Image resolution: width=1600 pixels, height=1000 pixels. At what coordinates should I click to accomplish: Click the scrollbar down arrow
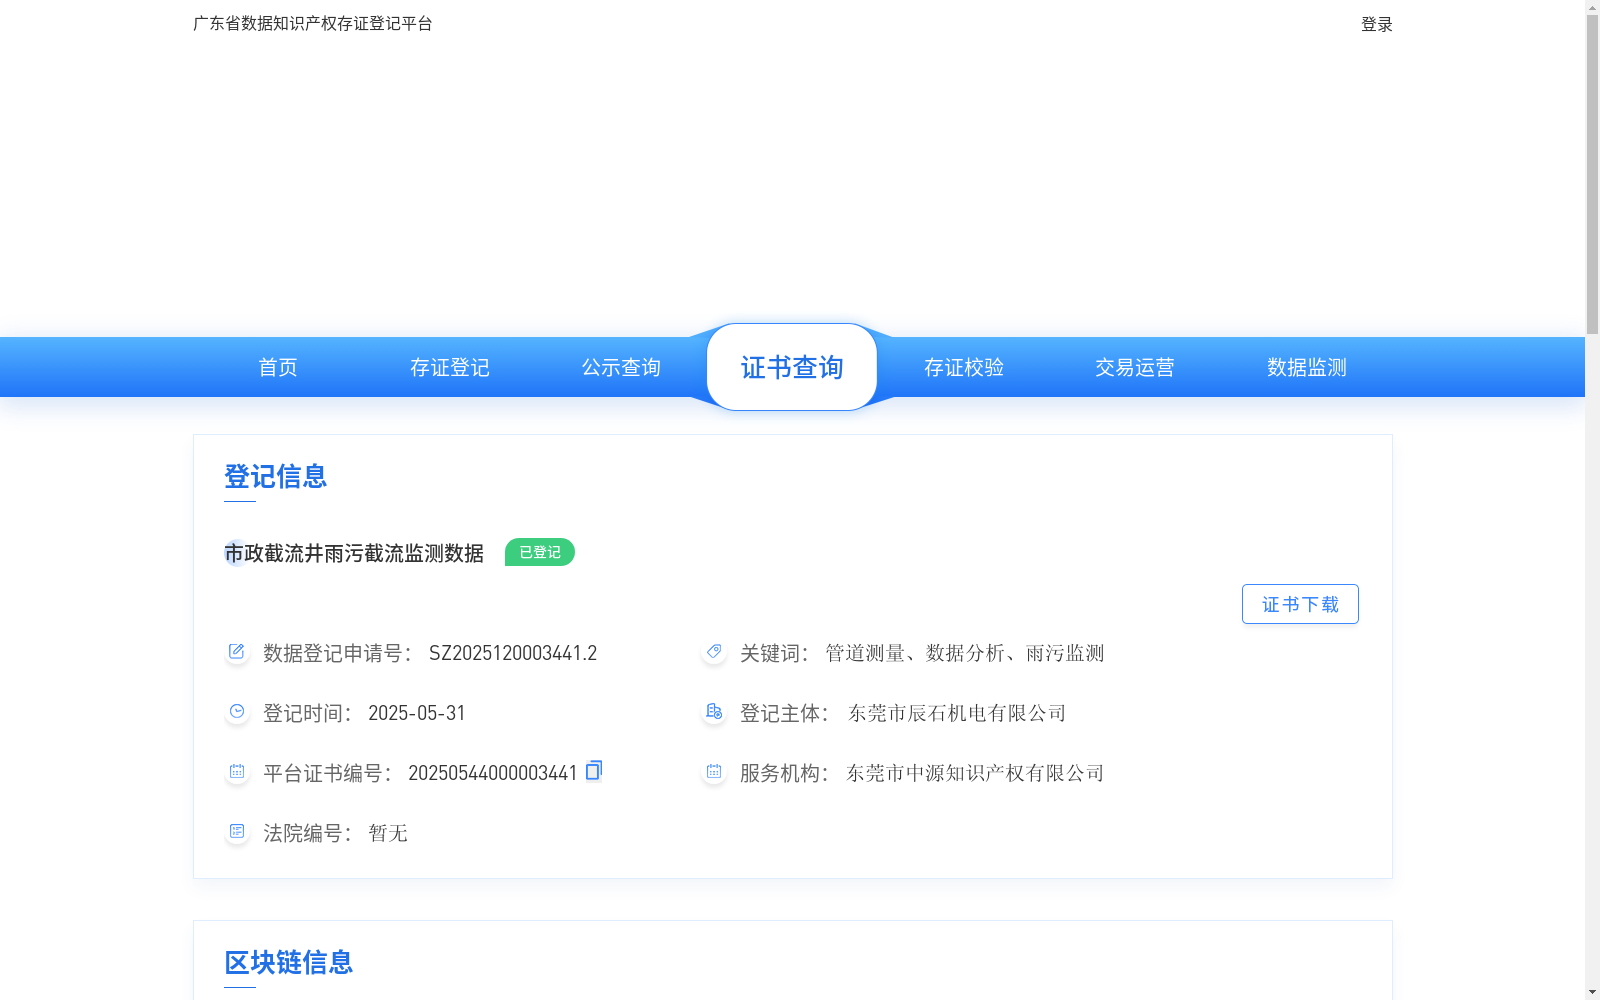tap(1592, 992)
